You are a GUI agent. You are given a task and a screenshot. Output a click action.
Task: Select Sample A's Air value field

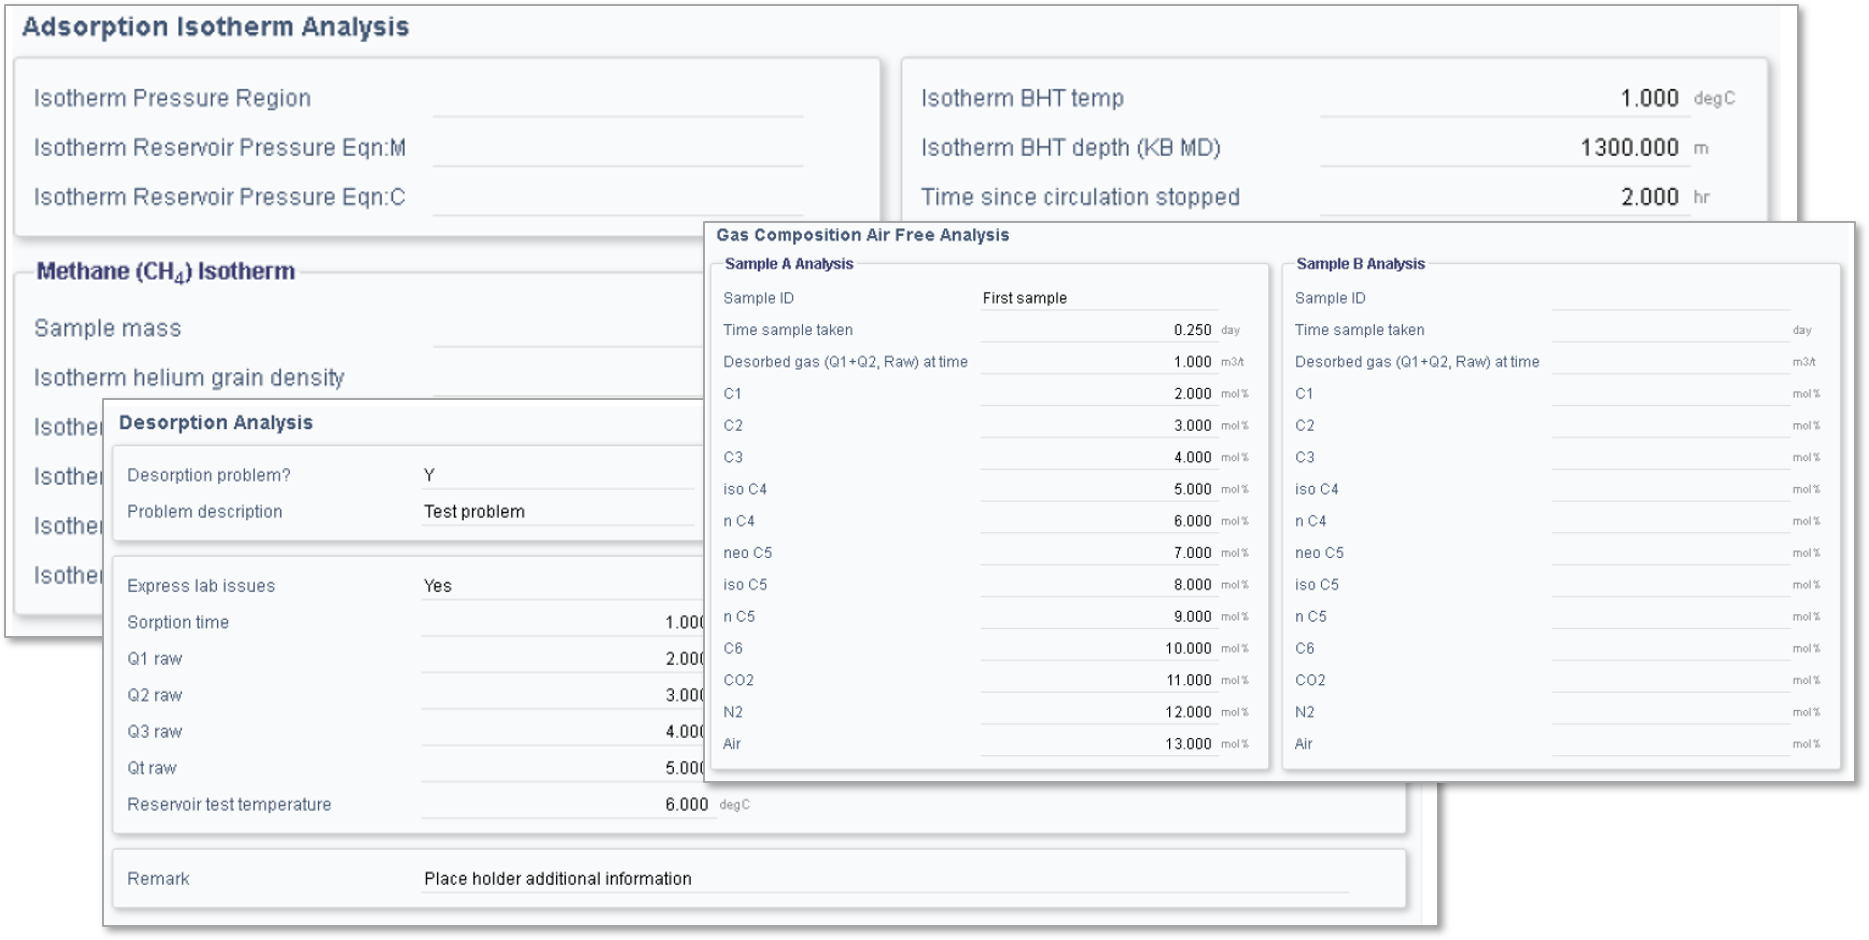point(1098,744)
